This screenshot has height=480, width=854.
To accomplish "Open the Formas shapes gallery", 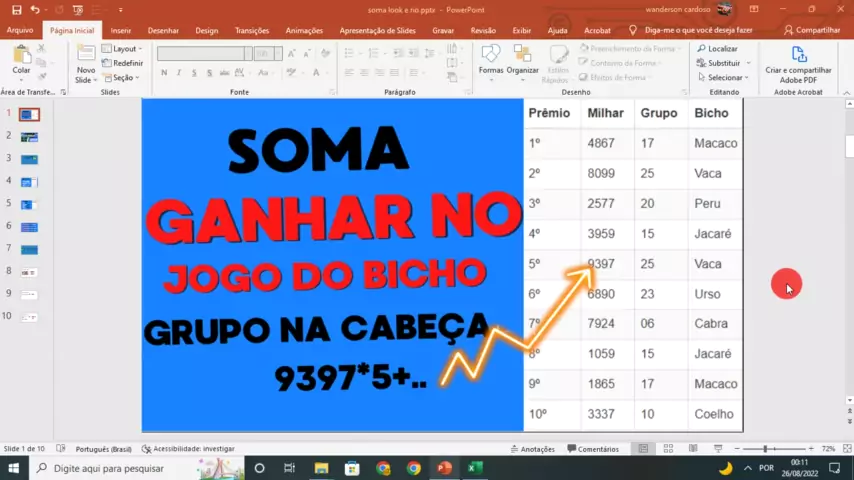I will coord(491,58).
